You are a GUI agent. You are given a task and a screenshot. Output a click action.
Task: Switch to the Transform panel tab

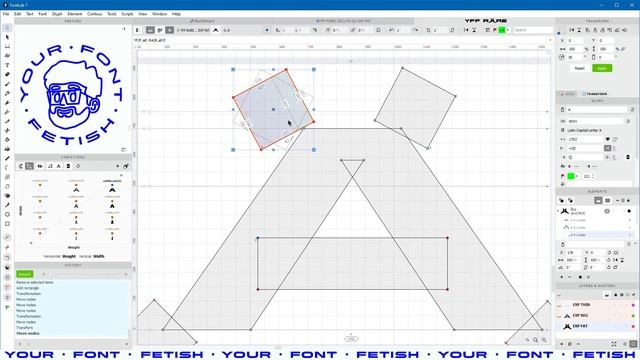[x=595, y=94]
